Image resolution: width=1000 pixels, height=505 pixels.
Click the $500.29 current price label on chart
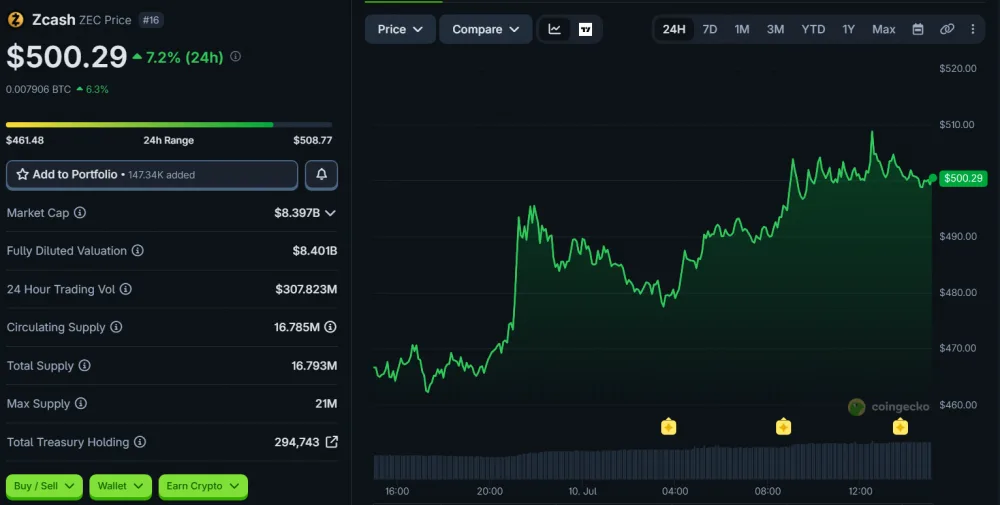[x=963, y=178]
